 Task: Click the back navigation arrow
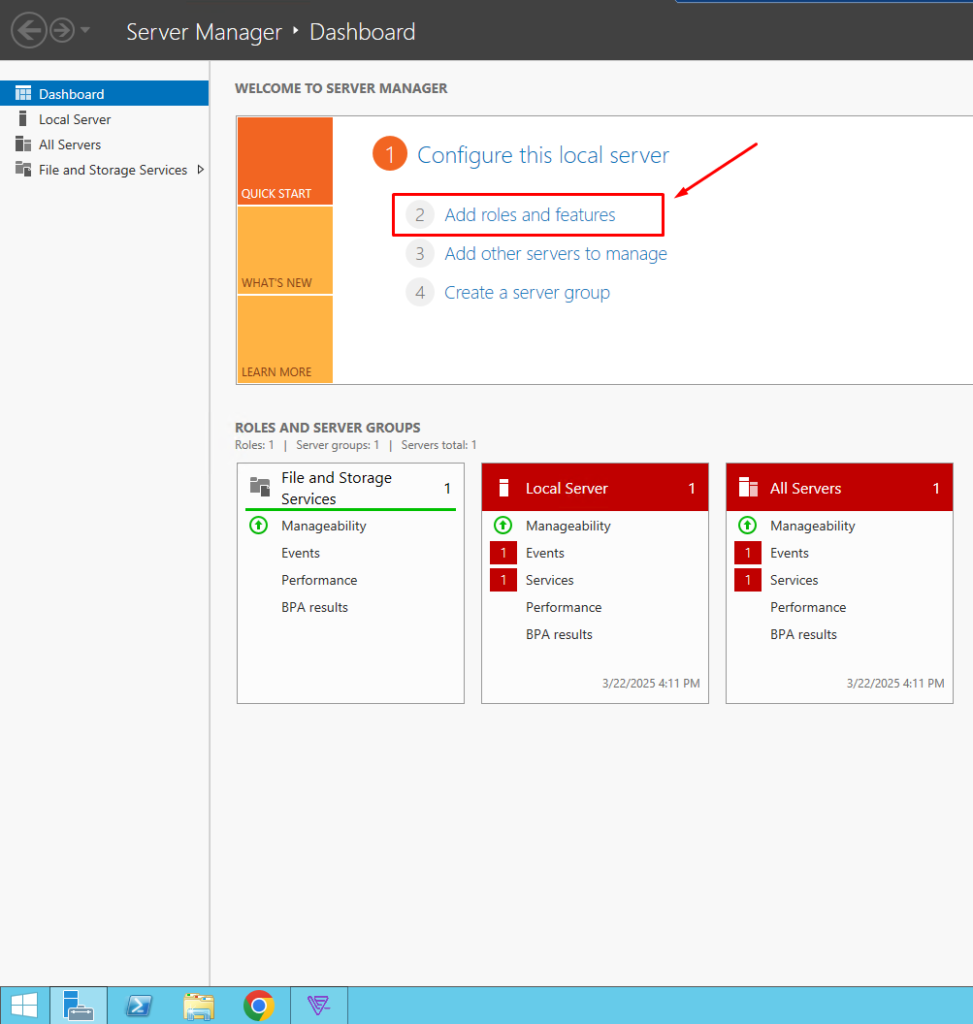point(29,31)
